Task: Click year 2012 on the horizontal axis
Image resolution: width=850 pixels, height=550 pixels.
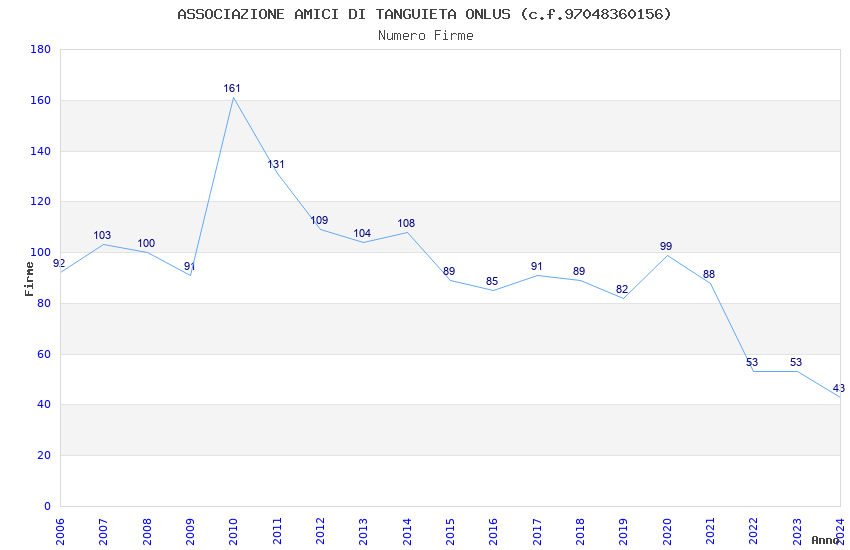Action: pyautogui.click(x=320, y=532)
